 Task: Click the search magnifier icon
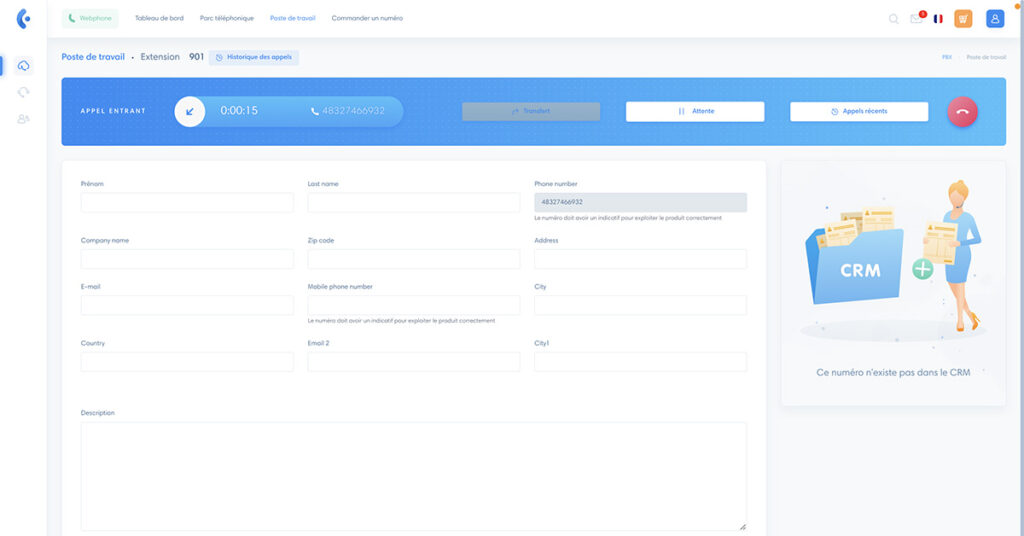[894, 18]
